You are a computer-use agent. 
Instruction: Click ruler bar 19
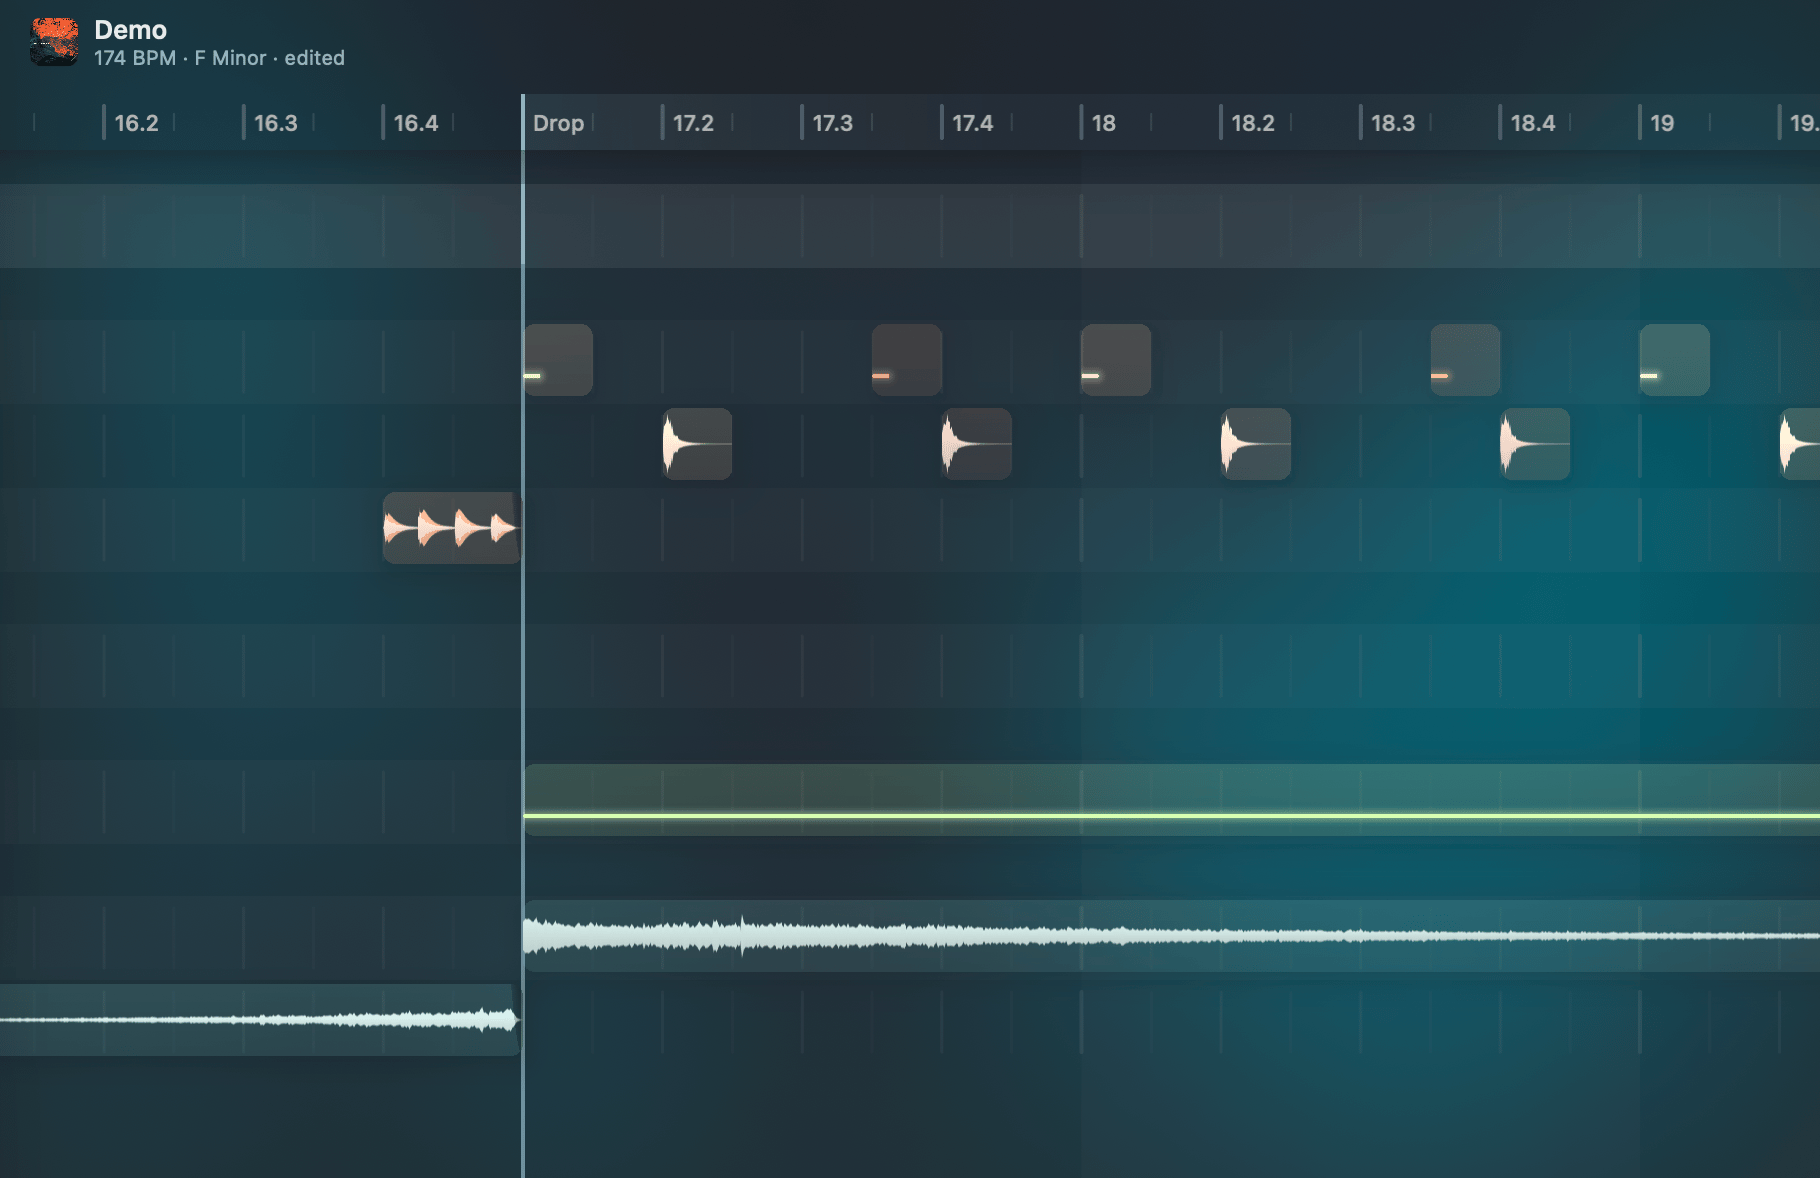tap(1662, 123)
